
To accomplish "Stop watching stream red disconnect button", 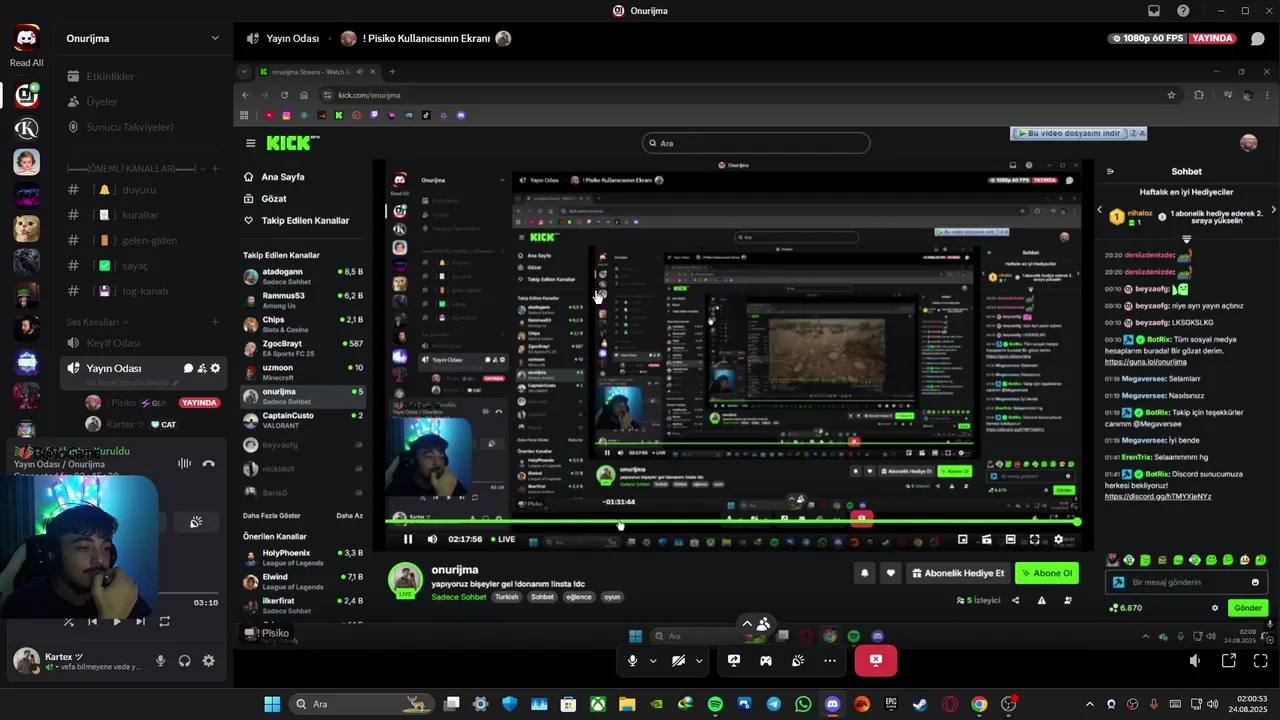I will (876, 660).
